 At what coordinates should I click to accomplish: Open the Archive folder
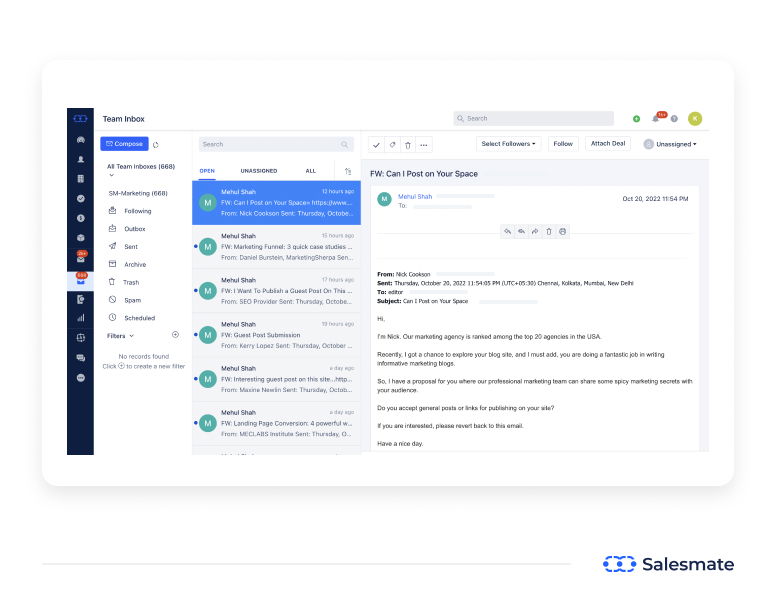pyautogui.click(x=128, y=265)
